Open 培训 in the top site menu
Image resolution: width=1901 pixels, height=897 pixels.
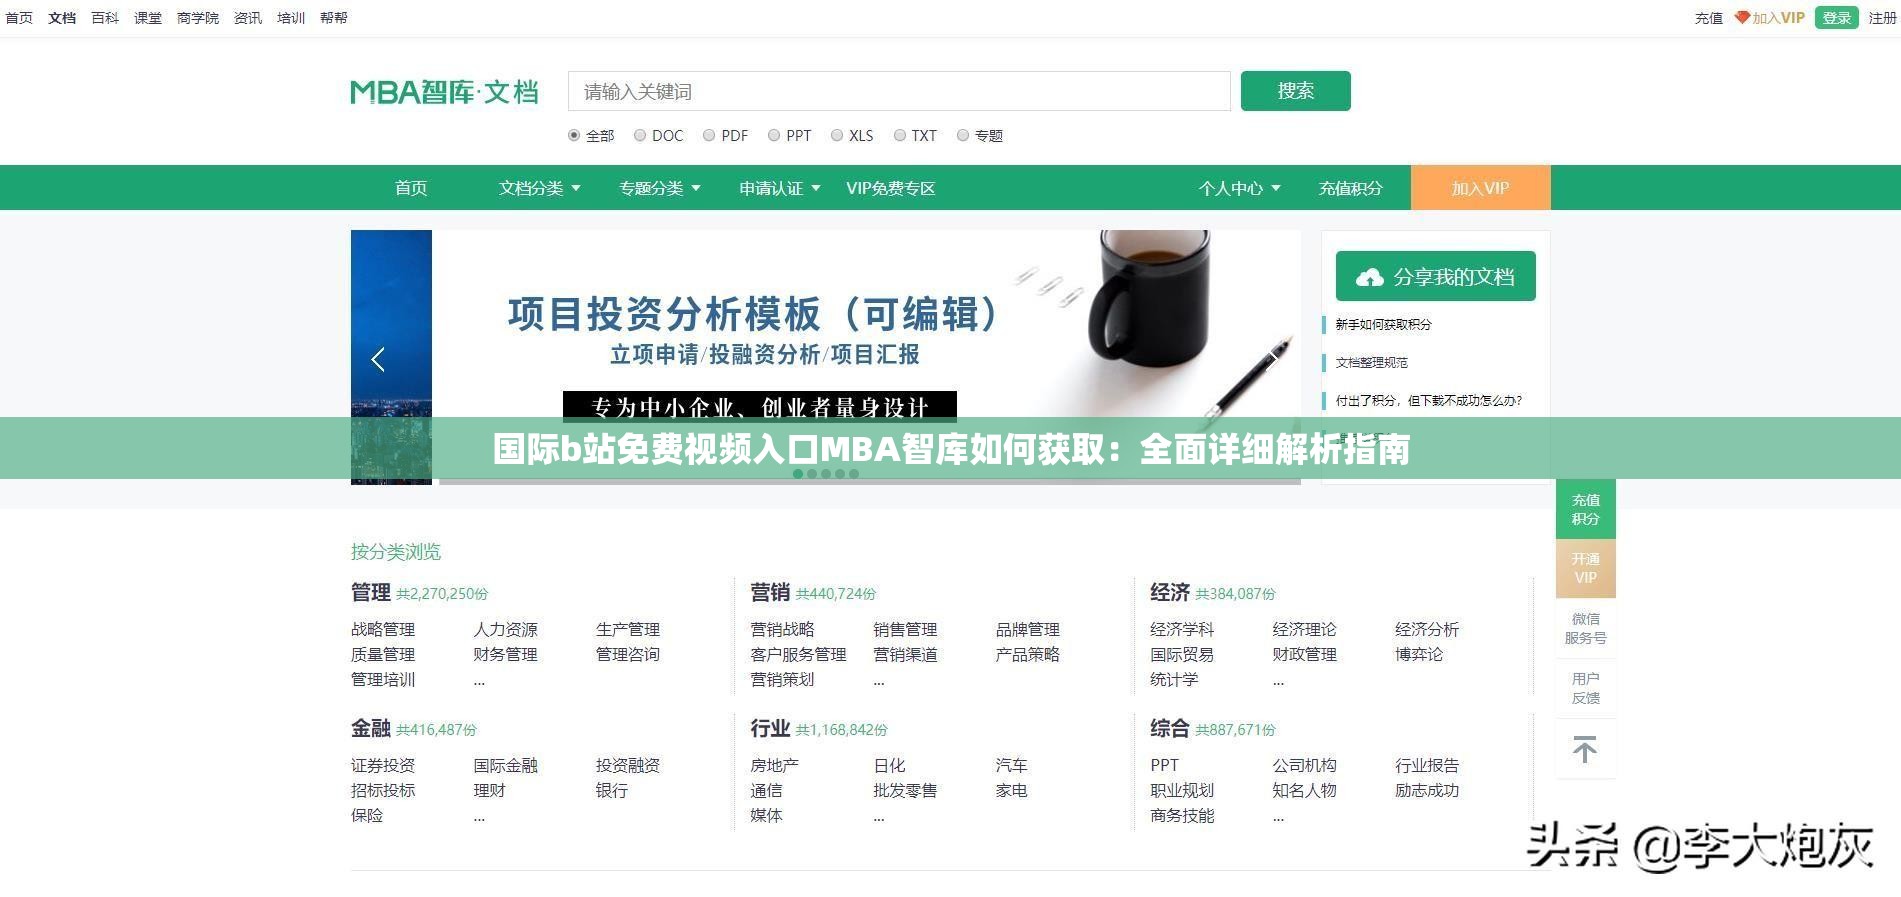coord(291,18)
